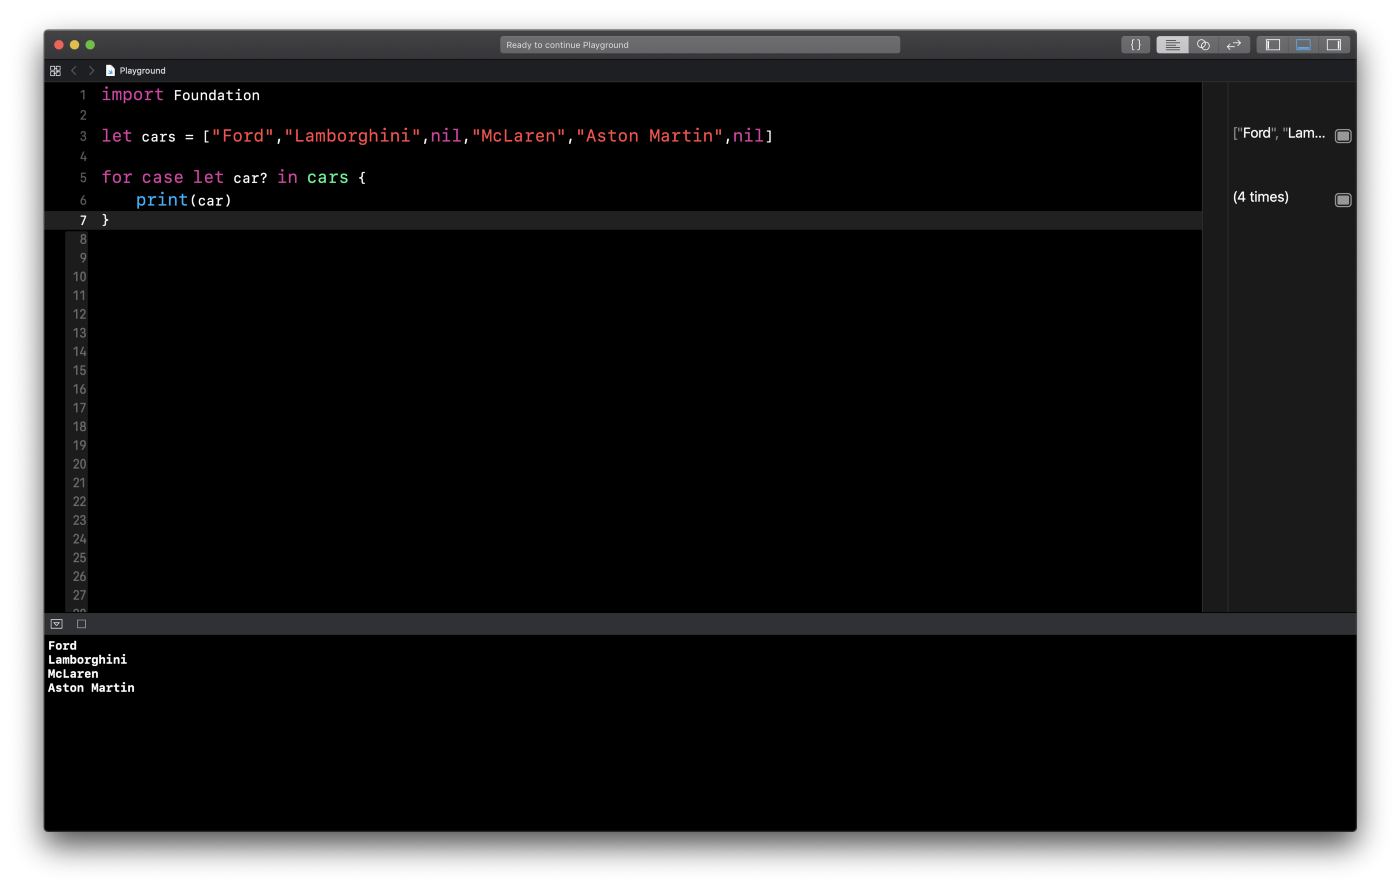
Task: Toggle the Inspectors right panel
Action: [x=1334, y=45]
